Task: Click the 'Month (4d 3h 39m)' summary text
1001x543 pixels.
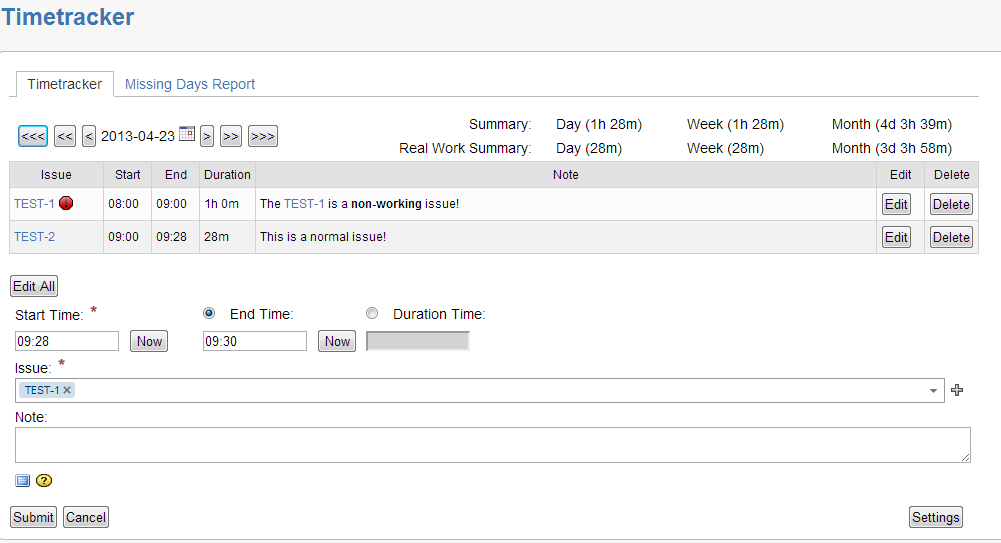Action: [x=892, y=124]
